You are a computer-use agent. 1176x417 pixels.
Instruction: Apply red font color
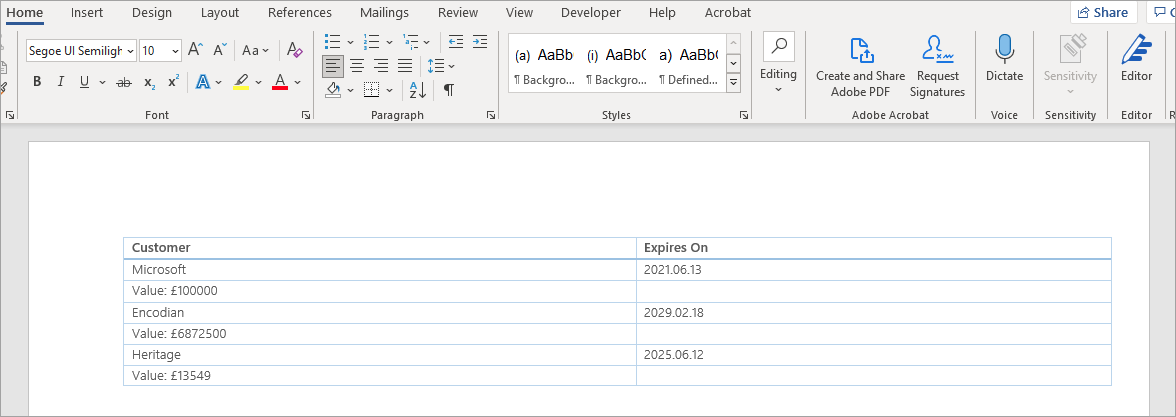[280, 82]
